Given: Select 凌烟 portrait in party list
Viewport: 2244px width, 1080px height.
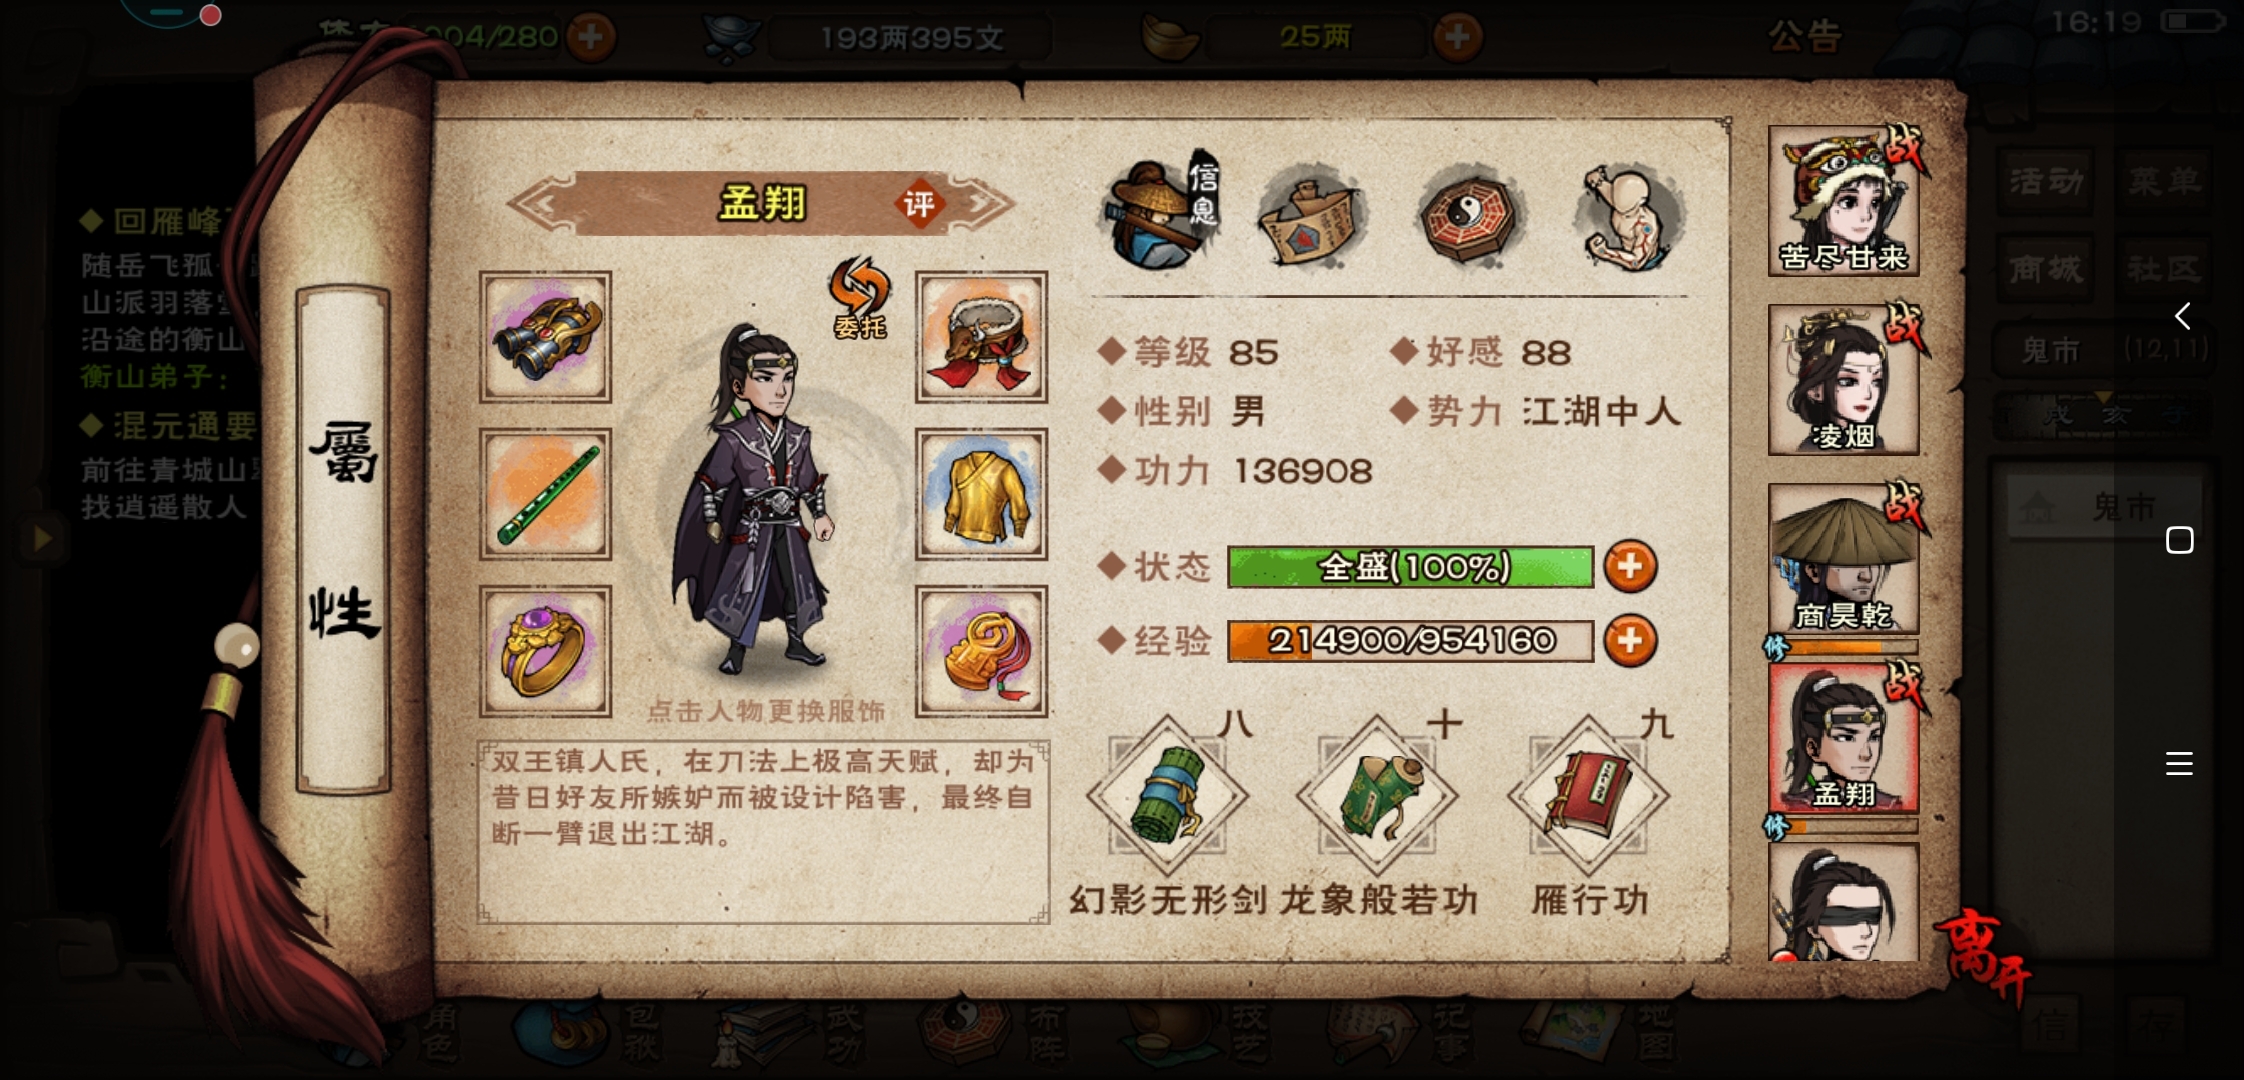Looking at the screenshot, I should (1843, 380).
